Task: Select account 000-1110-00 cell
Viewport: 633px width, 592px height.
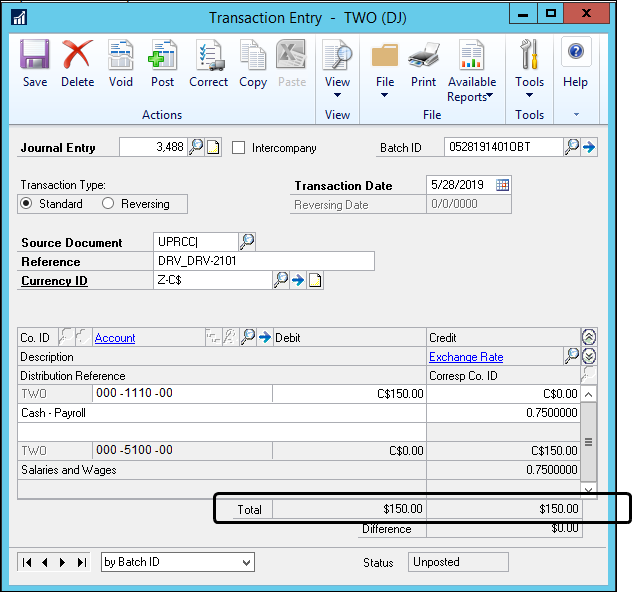Action: coord(182,393)
